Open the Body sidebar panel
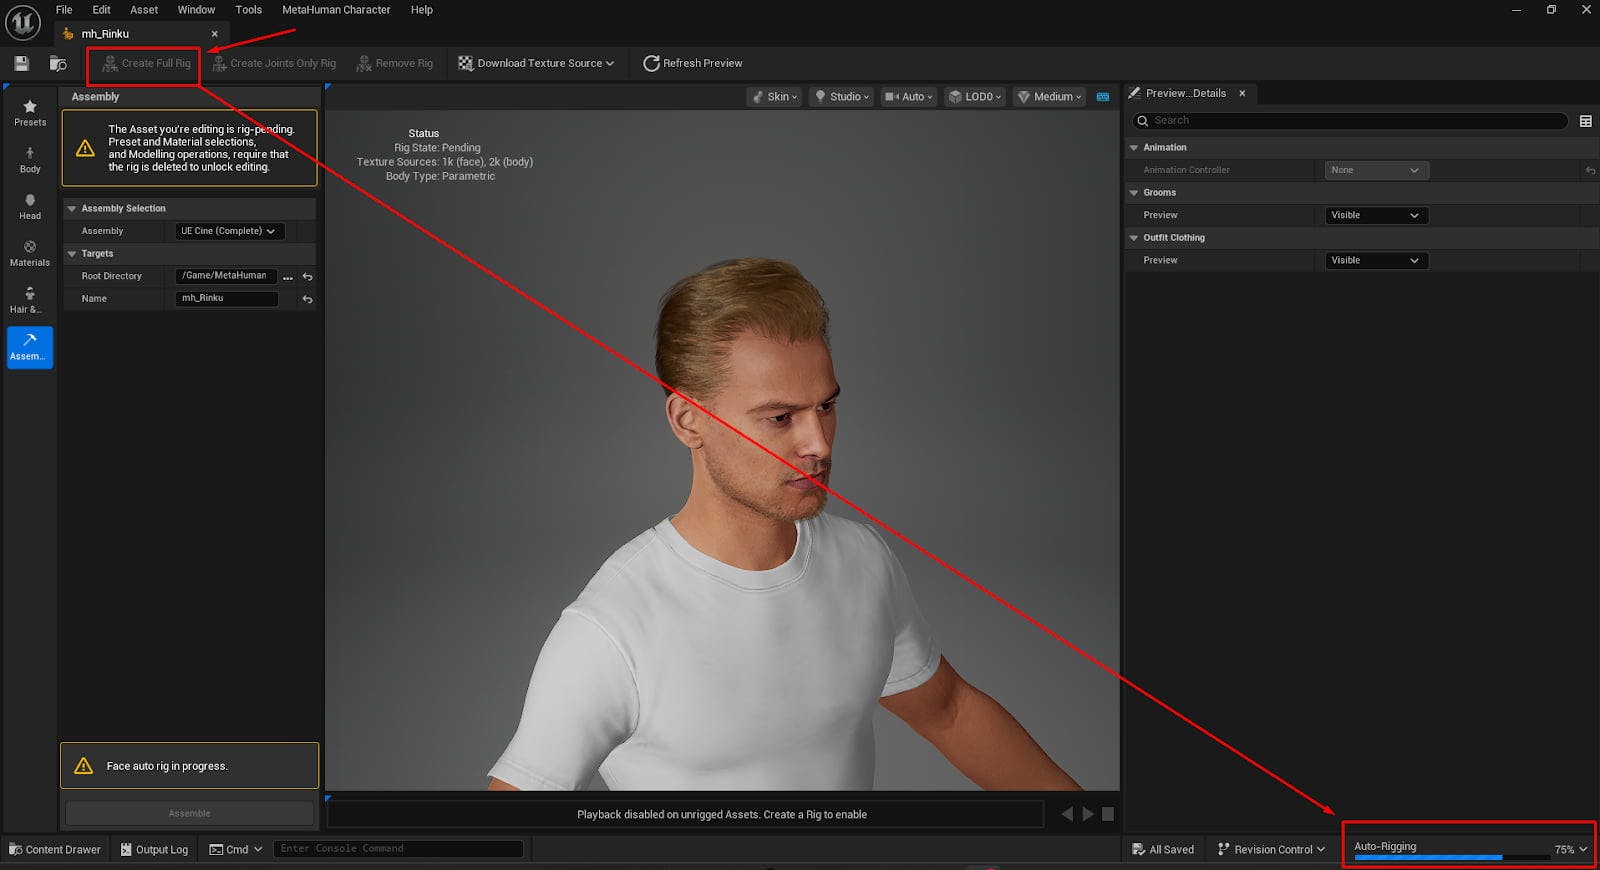 (30, 160)
